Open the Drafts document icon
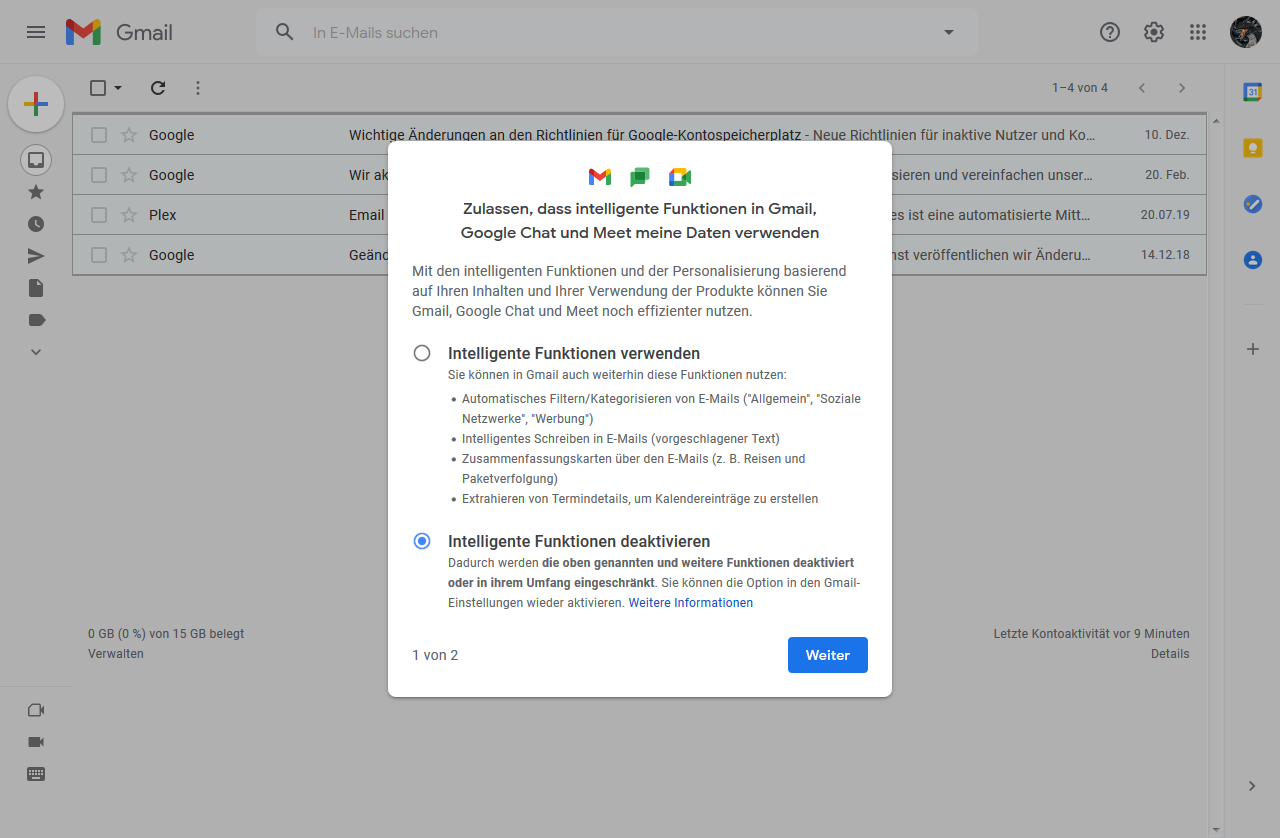 [x=36, y=288]
